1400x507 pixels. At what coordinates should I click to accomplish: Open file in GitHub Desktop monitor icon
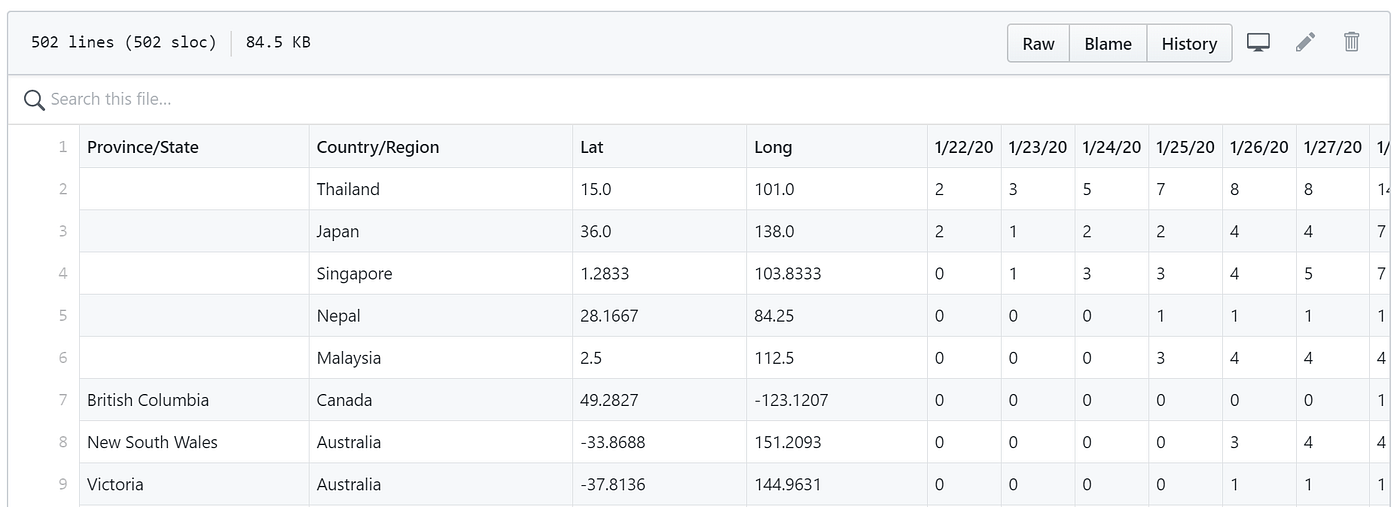[x=1258, y=43]
